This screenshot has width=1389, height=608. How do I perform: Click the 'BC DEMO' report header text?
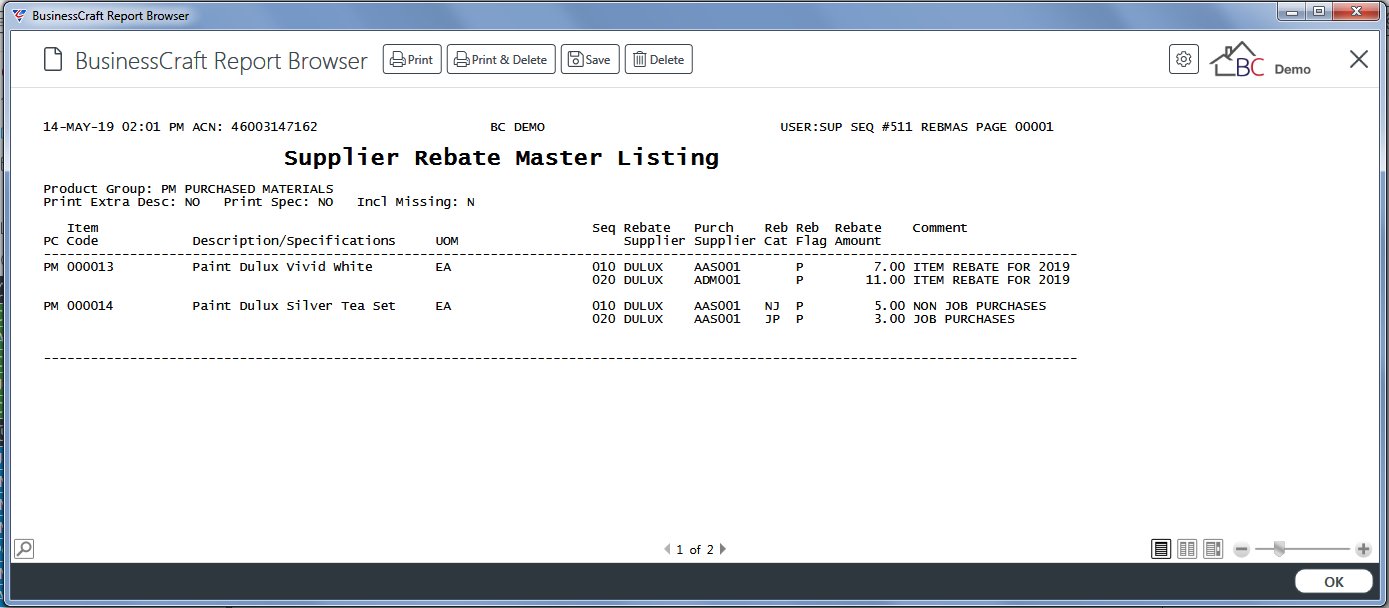[517, 127]
